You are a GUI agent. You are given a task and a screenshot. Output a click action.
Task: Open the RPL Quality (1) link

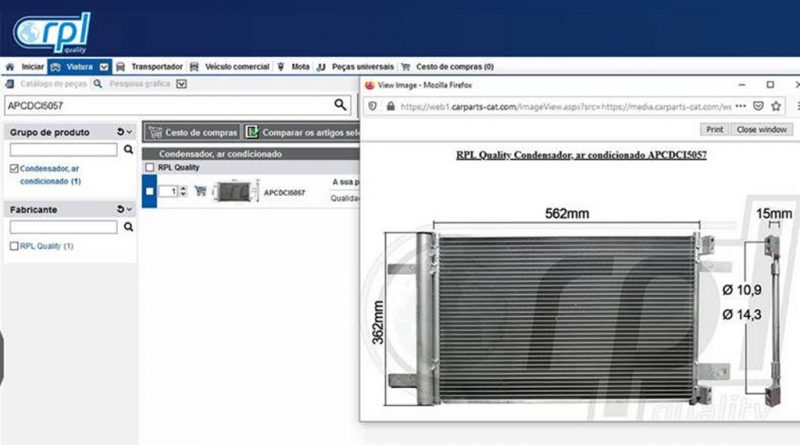point(46,246)
